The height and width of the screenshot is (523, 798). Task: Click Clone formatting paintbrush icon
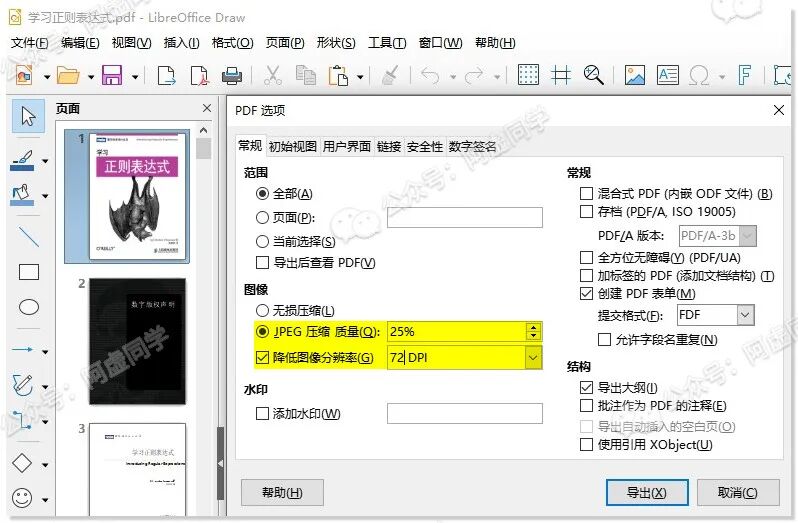391,76
